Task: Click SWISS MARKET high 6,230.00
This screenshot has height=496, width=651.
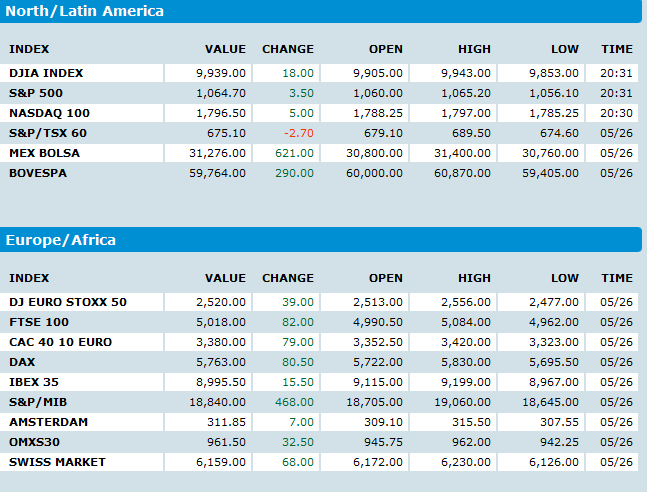Action: (x=466, y=462)
